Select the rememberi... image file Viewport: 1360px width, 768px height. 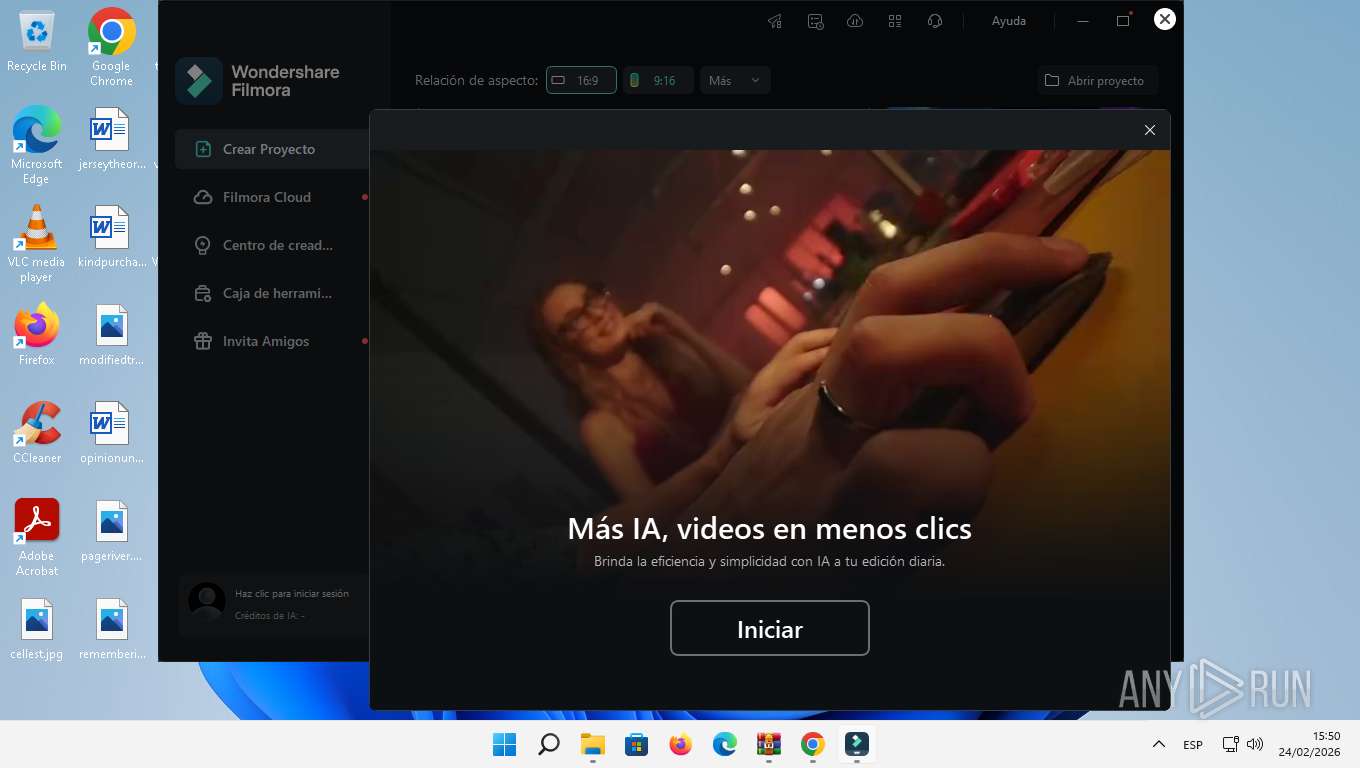111,629
